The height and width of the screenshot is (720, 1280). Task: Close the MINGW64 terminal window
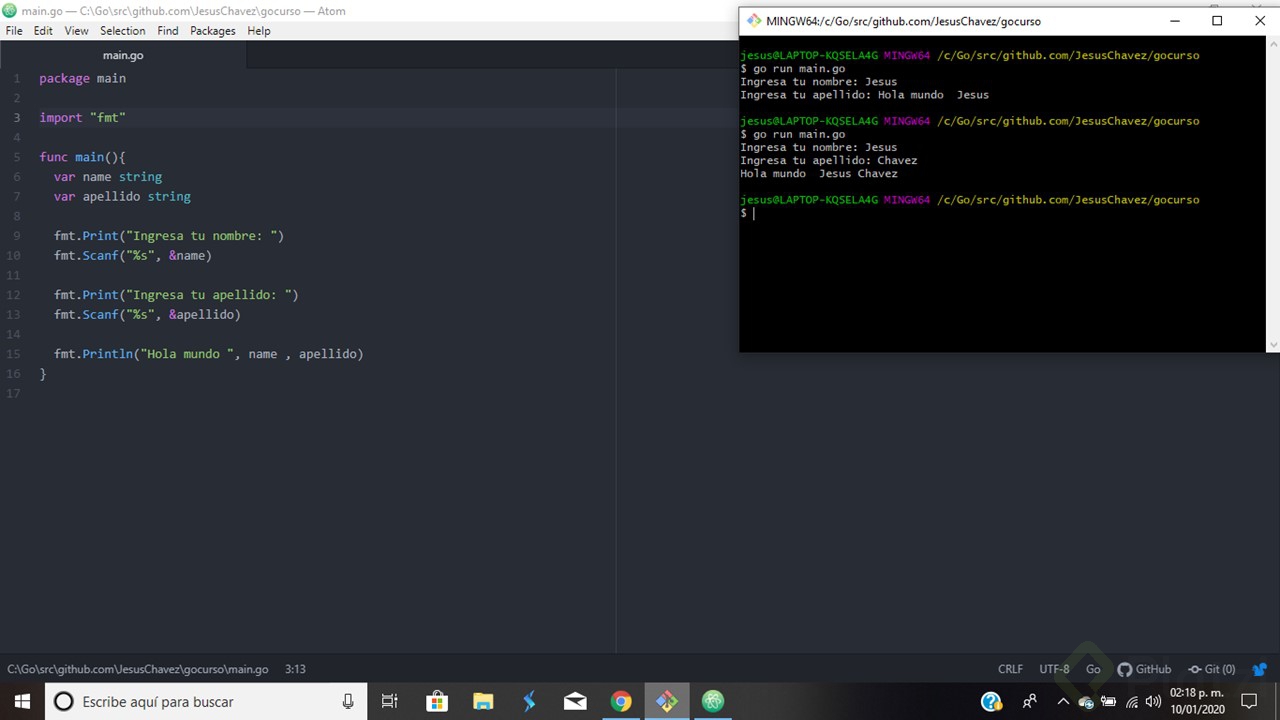1260,21
